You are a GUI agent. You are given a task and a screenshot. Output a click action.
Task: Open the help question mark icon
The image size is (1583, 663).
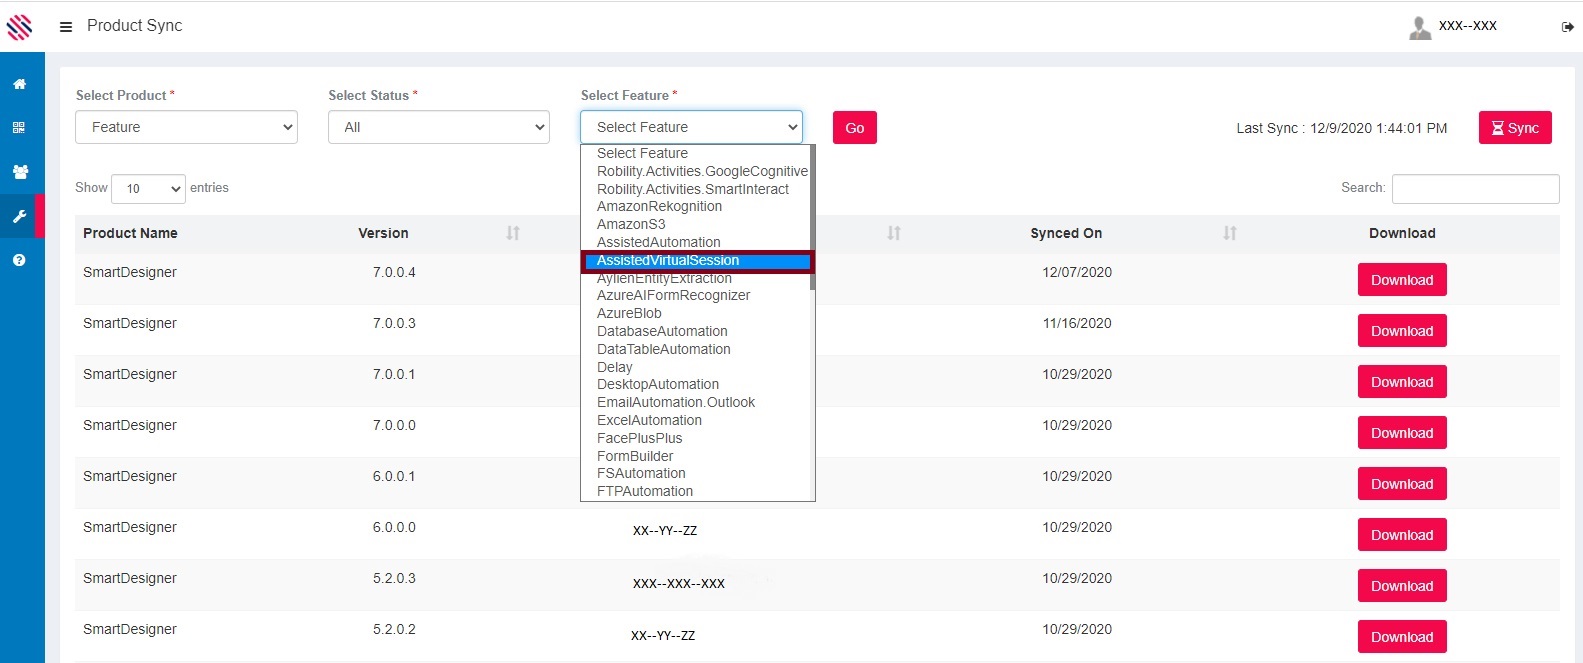pos(19,260)
